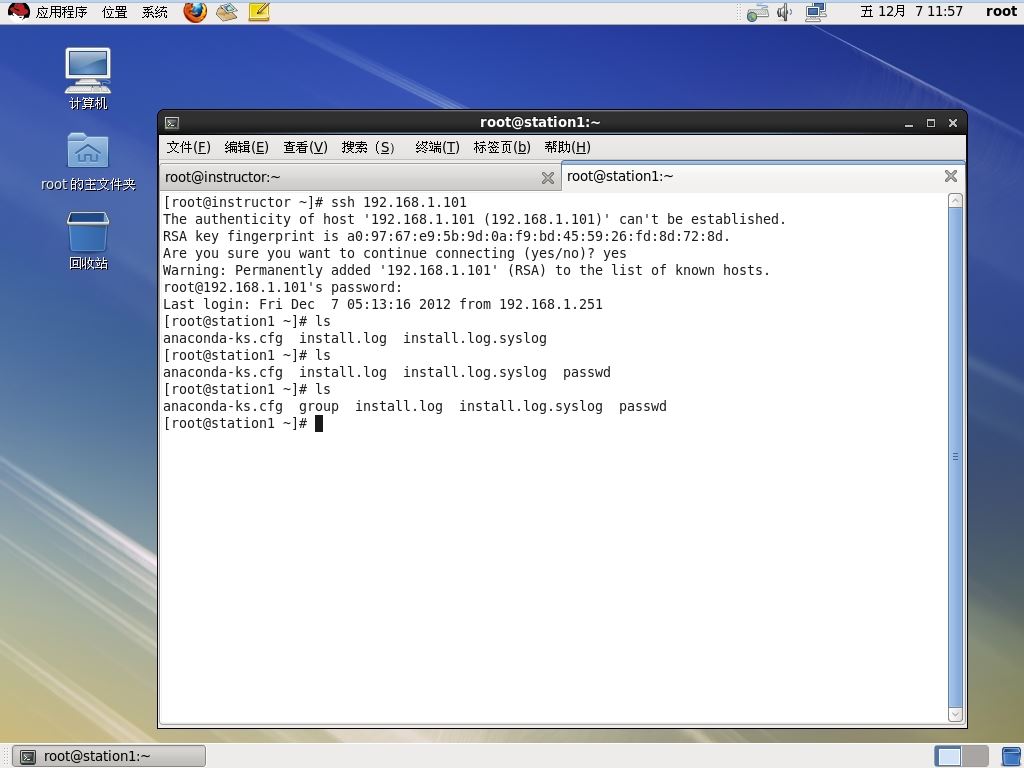Click the terminal window title bar
The height and width of the screenshot is (768, 1024).
539,122
